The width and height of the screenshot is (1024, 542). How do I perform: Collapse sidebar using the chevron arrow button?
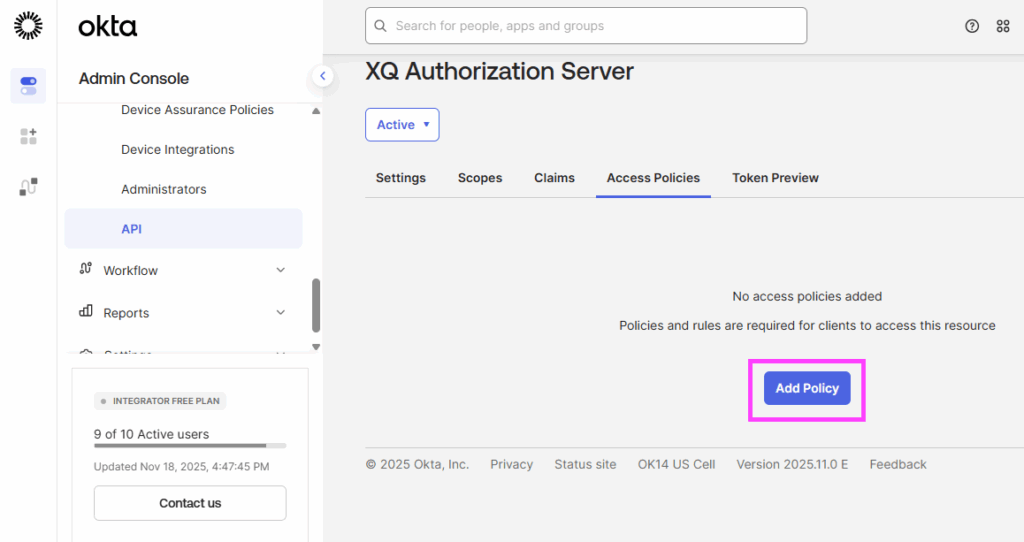click(x=322, y=76)
